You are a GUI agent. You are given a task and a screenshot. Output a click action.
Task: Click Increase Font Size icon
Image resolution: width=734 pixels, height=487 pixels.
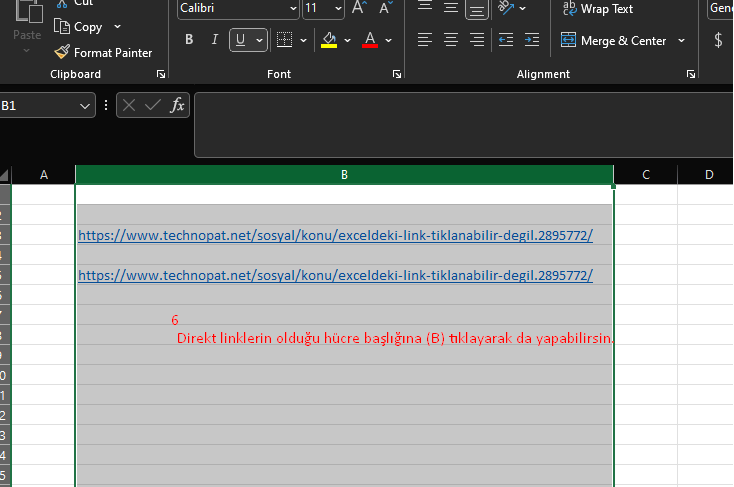359,7
